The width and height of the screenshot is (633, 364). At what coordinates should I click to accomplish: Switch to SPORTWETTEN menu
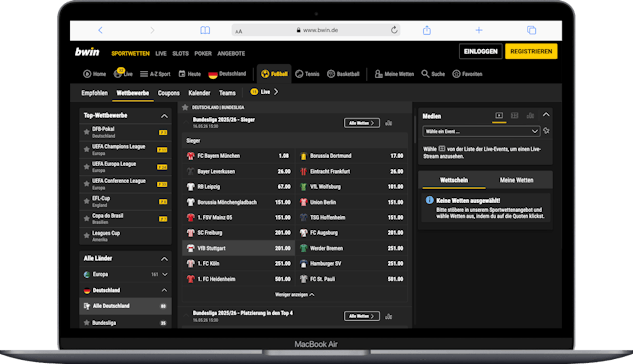coord(130,53)
